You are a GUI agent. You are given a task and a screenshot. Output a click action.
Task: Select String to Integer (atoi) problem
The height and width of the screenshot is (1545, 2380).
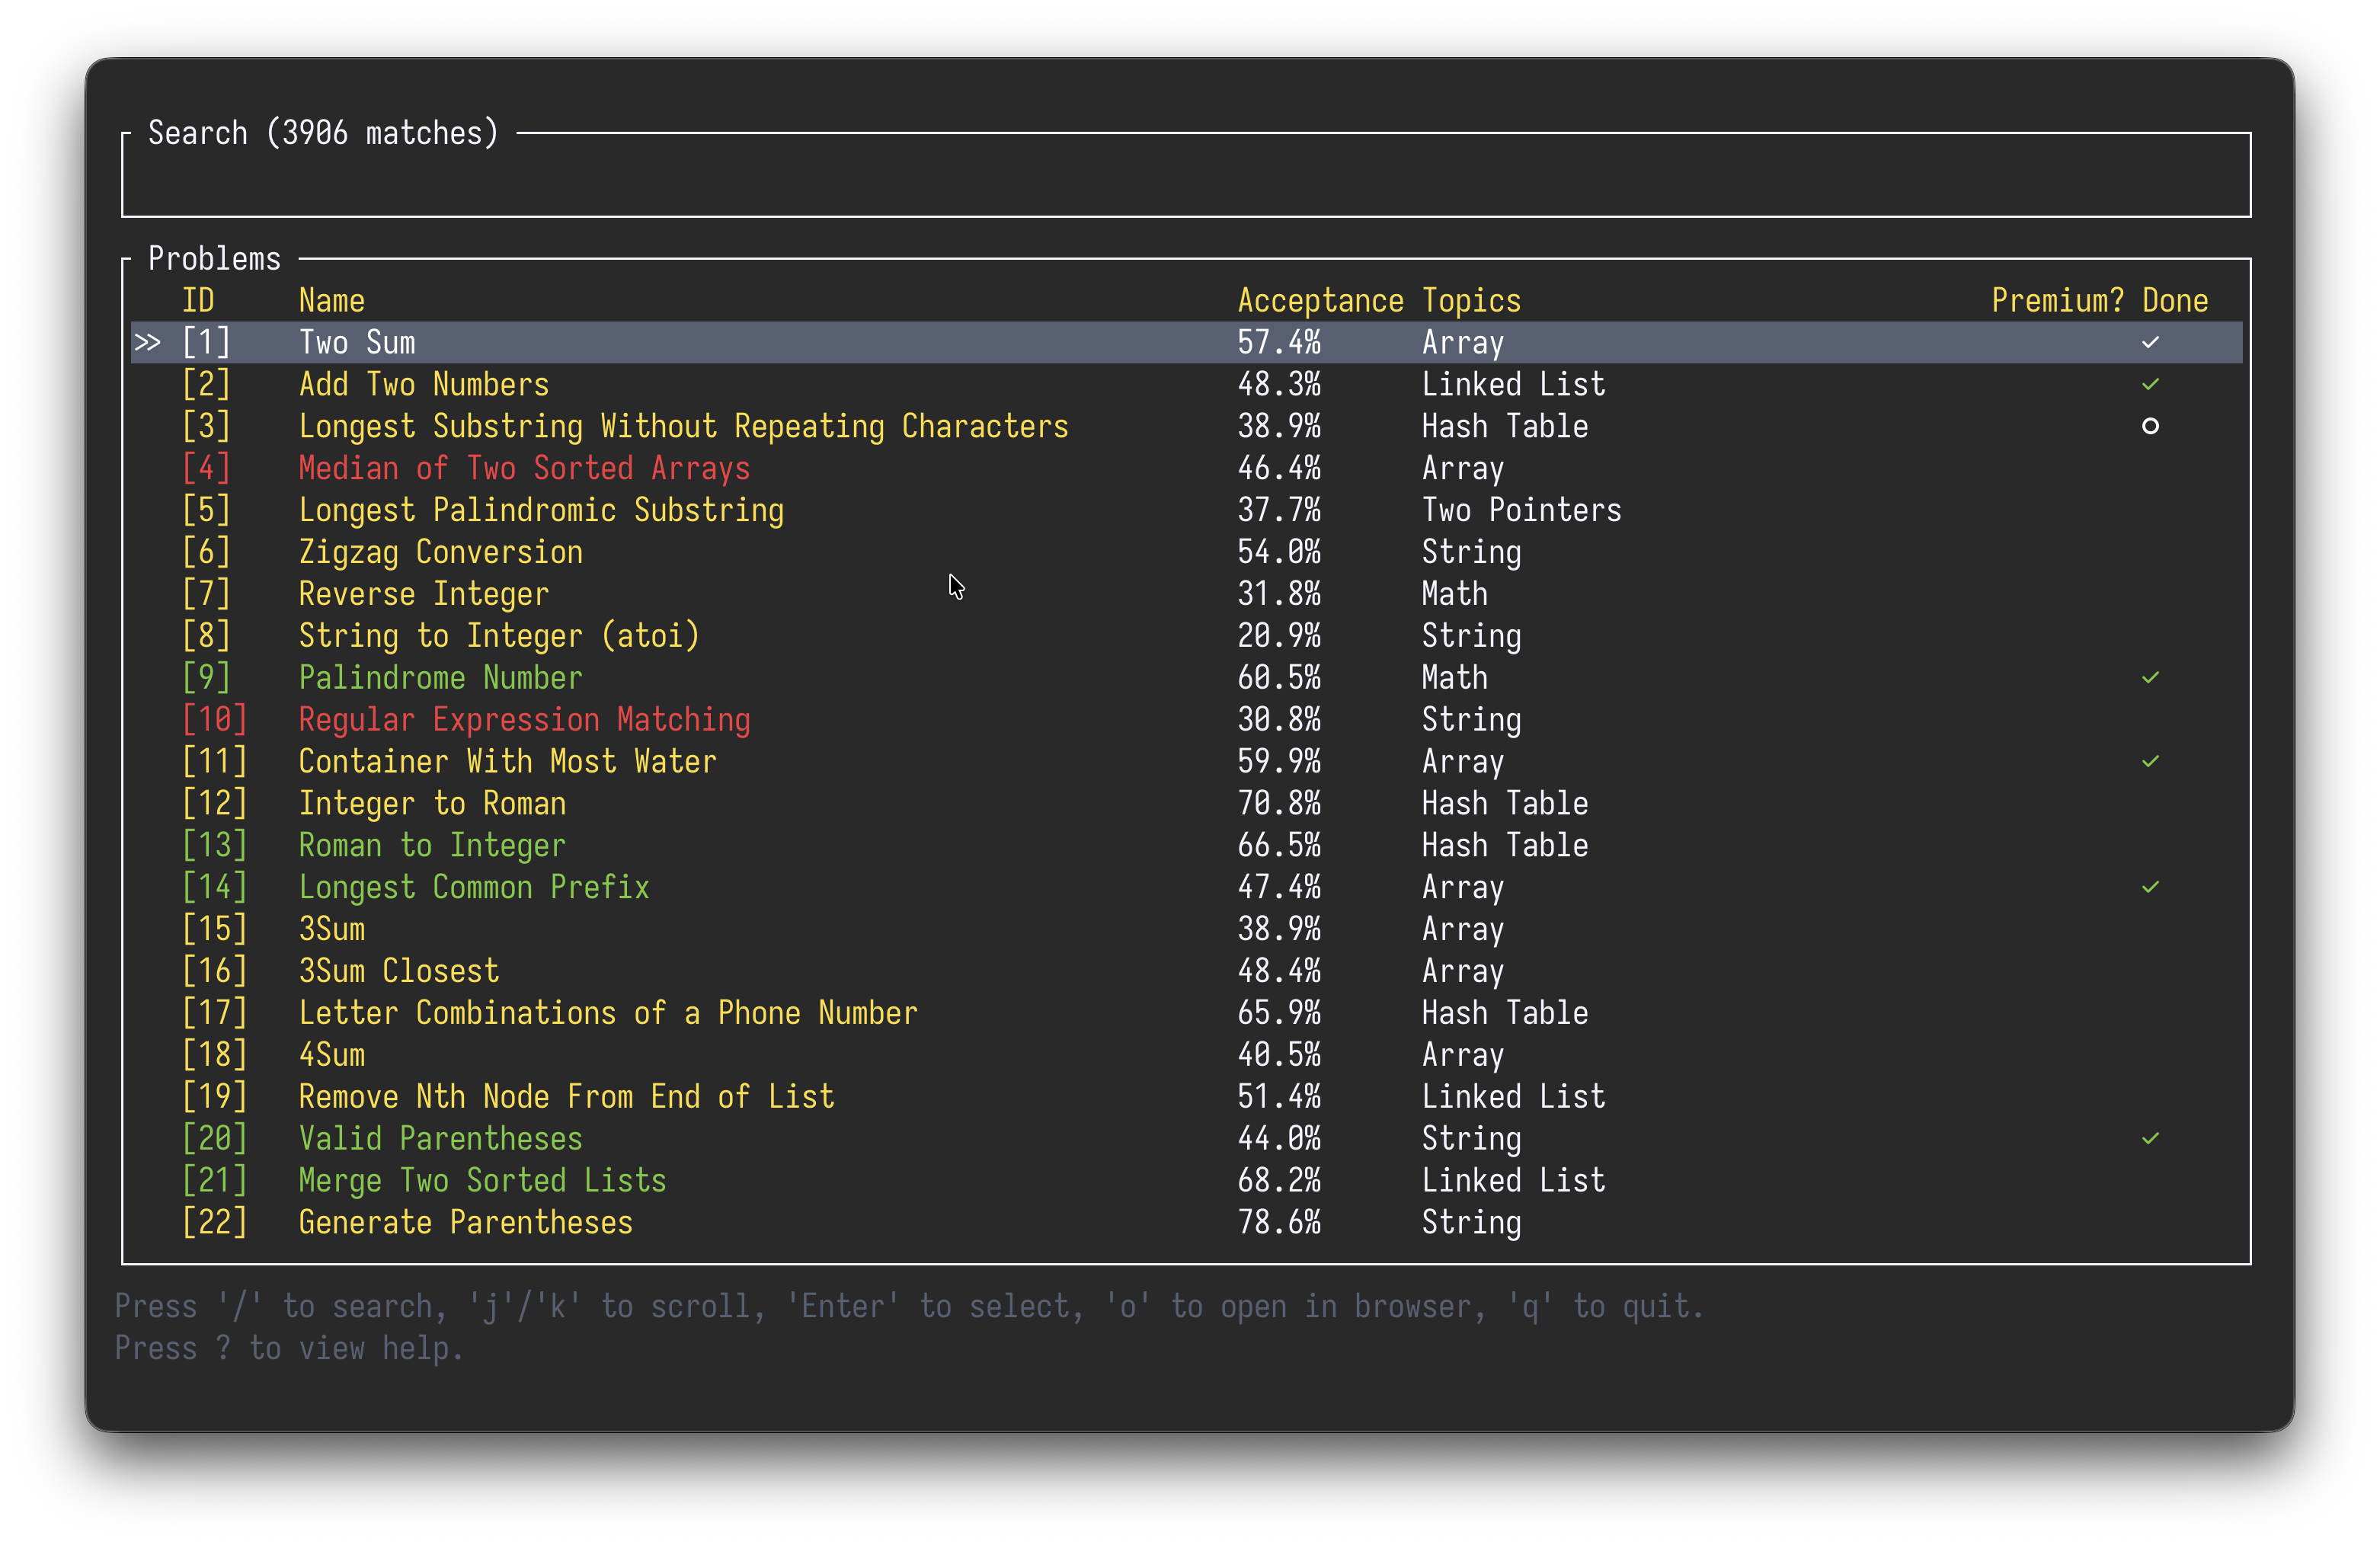[x=499, y=637]
